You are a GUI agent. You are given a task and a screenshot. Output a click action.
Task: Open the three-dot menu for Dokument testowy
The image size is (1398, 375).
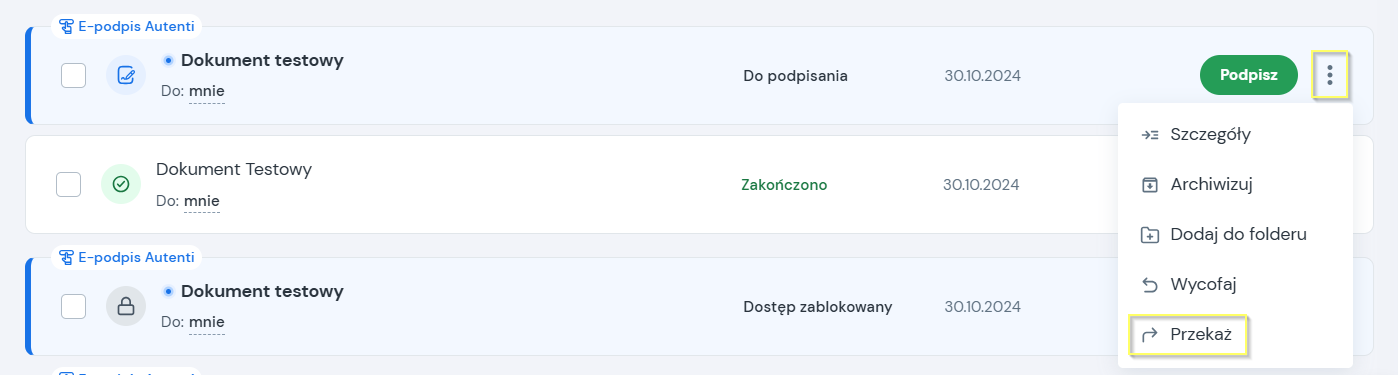[x=1329, y=75]
